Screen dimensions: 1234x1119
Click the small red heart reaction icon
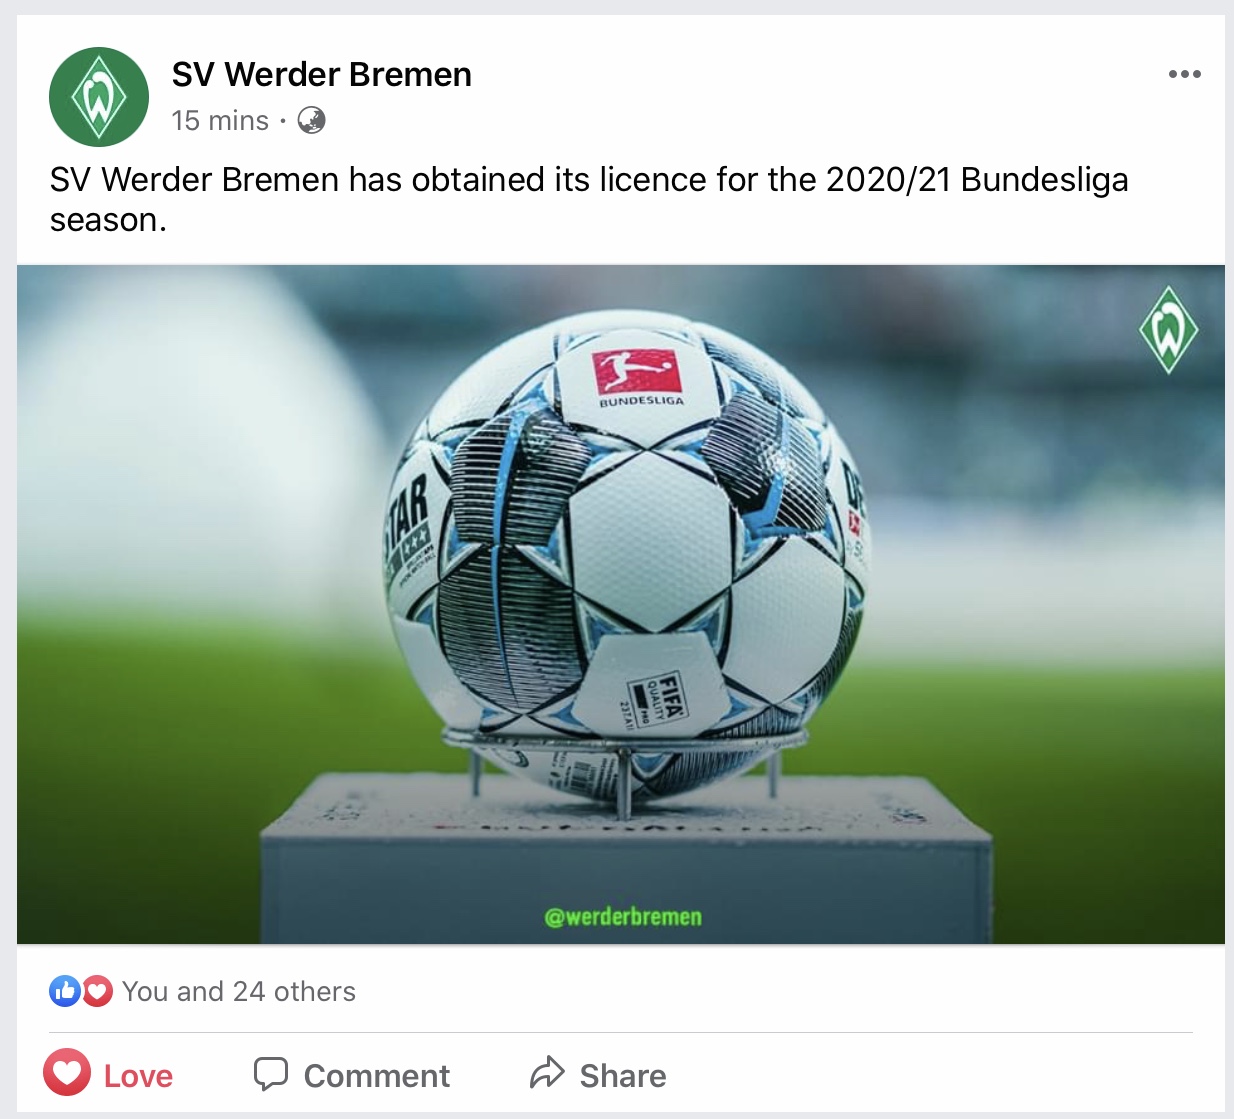click(97, 991)
